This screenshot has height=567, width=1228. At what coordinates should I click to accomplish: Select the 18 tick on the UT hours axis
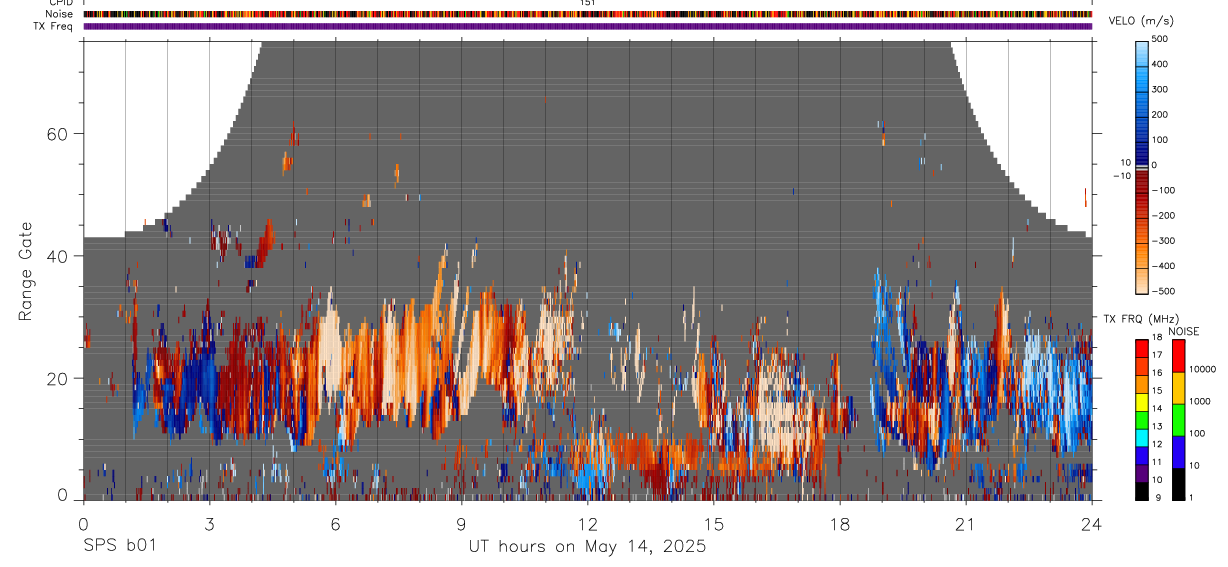click(x=840, y=524)
